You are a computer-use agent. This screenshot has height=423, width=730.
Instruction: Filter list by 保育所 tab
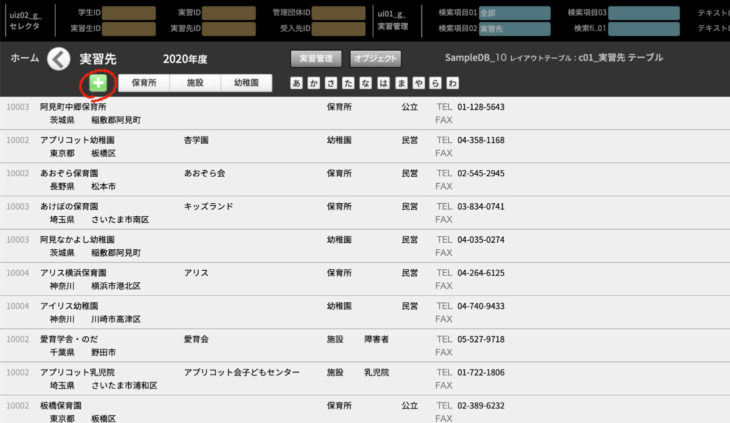pyautogui.click(x=144, y=83)
